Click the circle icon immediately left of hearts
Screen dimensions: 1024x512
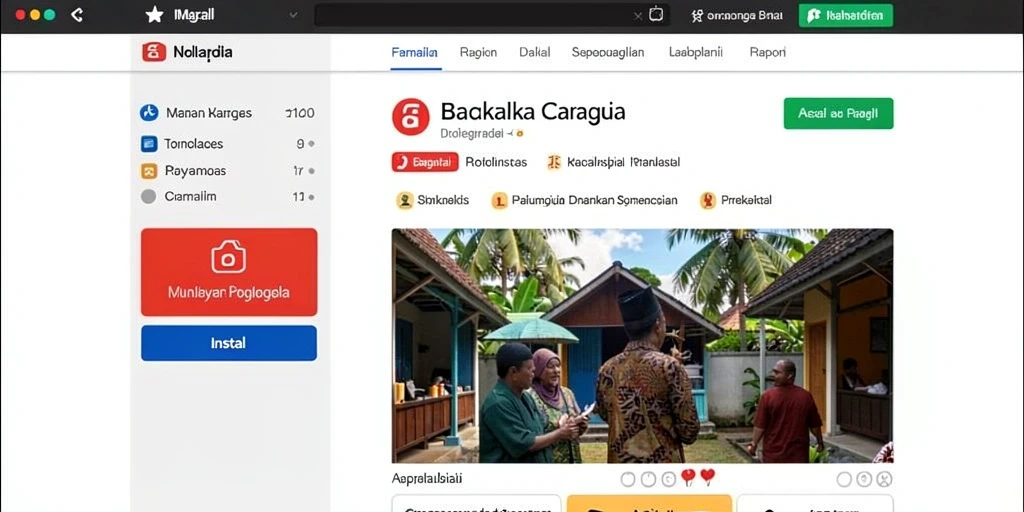[x=669, y=479]
